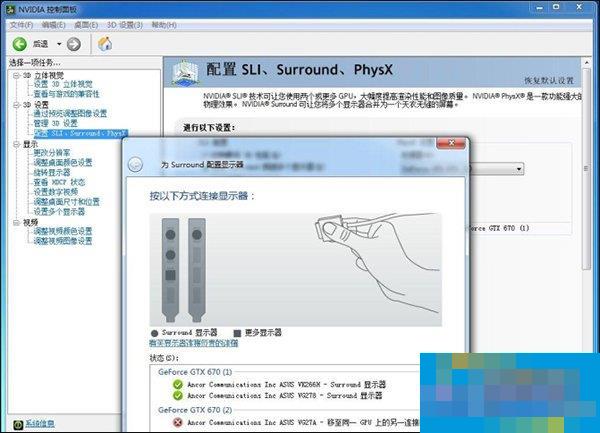This screenshot has width=600, height=433.
Task: Collapse the 视频 tree node
Action: pos(16,223)
